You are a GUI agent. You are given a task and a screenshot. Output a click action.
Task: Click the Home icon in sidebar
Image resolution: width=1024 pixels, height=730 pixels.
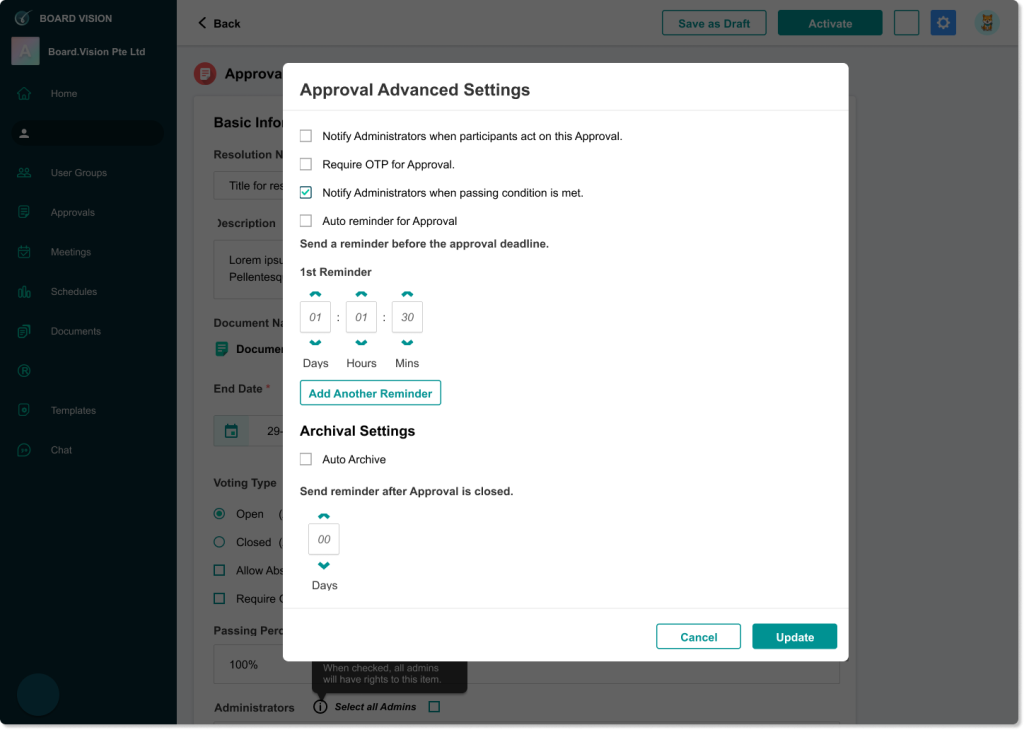point(24,94)
